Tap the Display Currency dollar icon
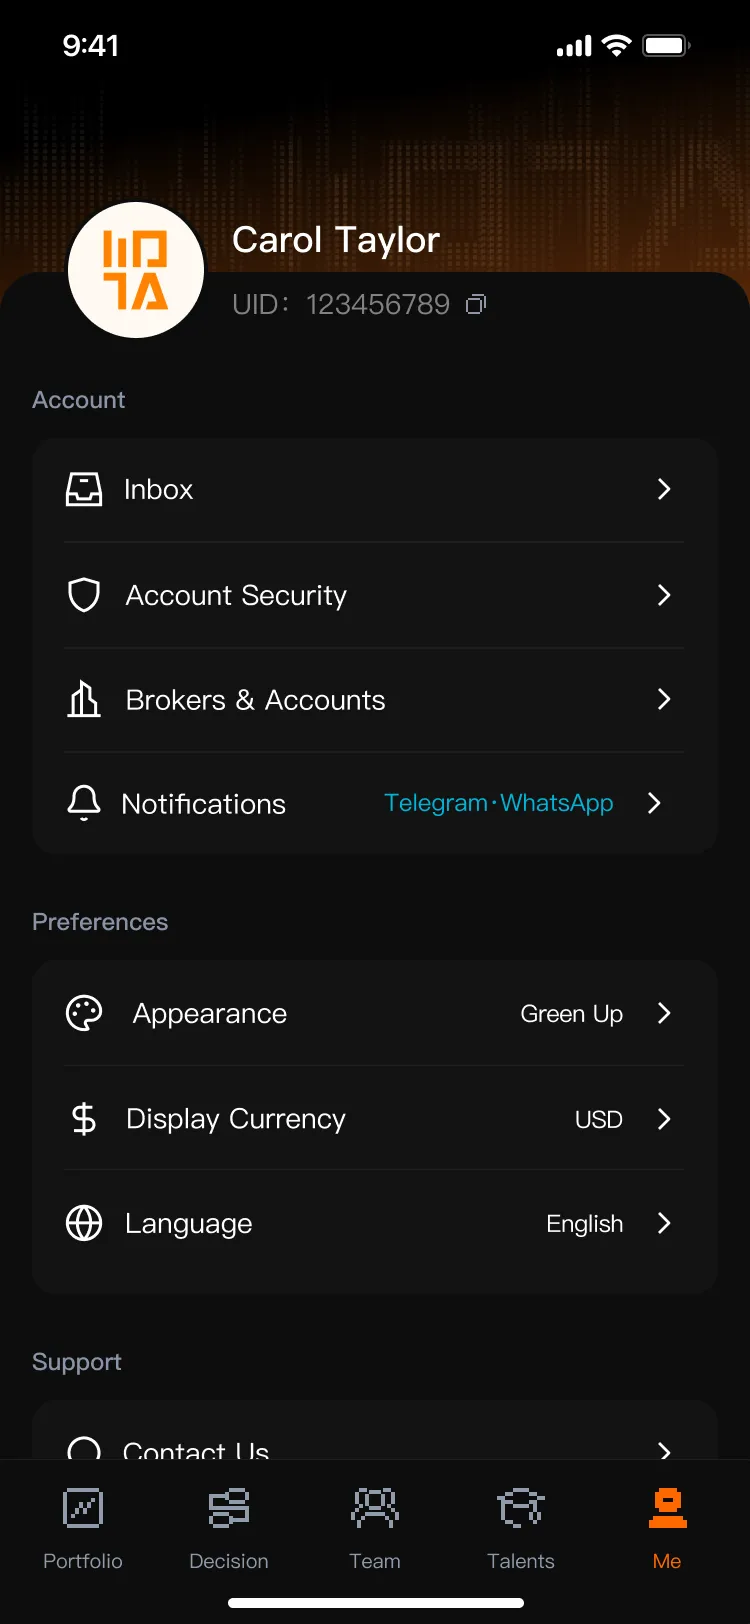Viewport: 750px width, 1624px height. tap(84, 1118)
